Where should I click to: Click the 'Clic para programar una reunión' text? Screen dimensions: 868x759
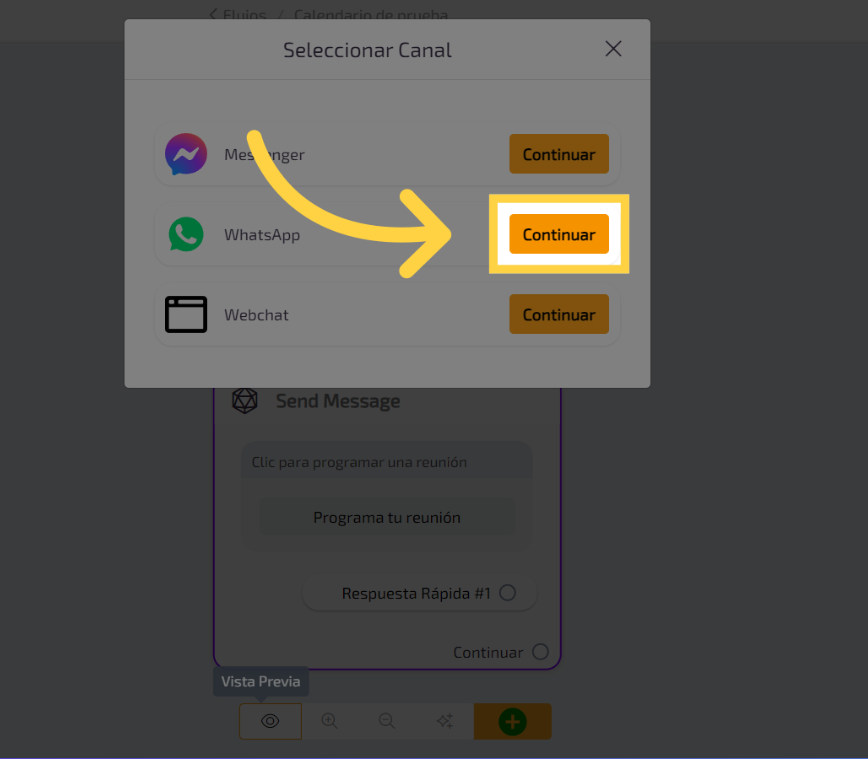point(359,463)
